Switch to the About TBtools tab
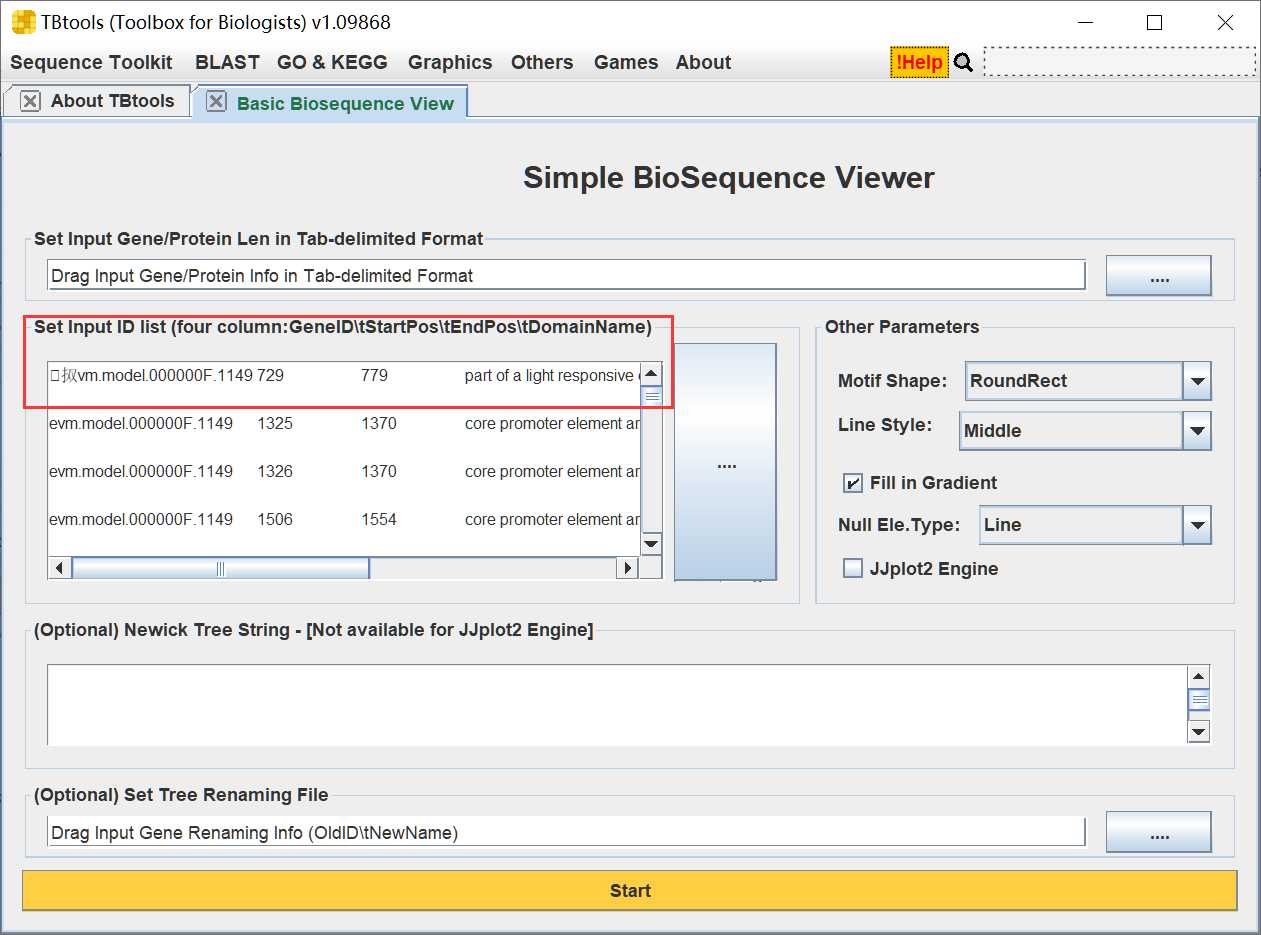 click(112, 101)
